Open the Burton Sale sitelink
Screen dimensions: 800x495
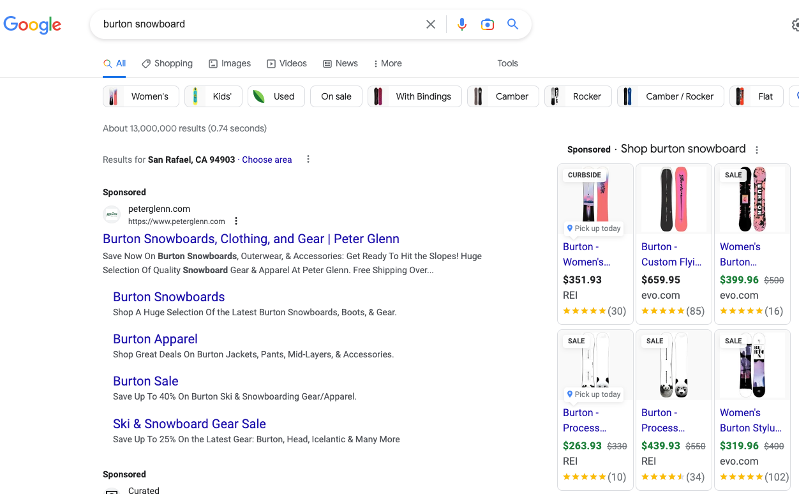click(x=145, y=381)
